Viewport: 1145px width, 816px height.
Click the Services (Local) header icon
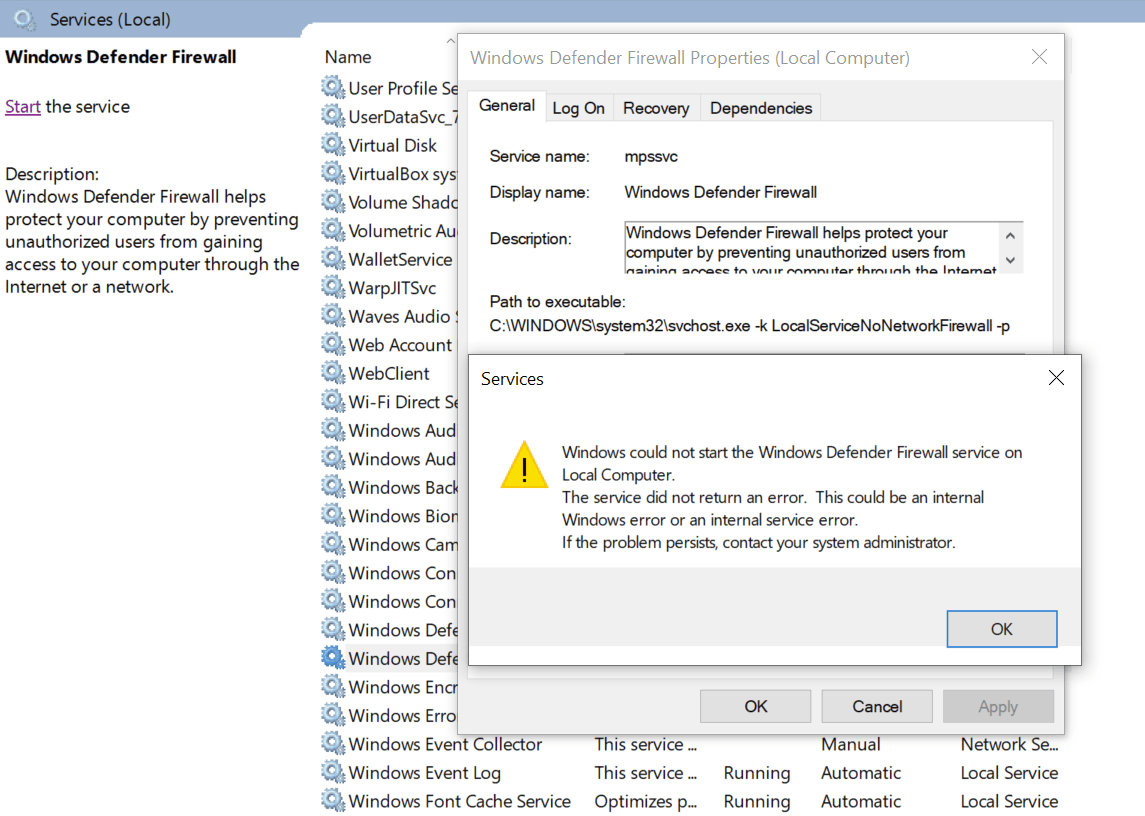coord(25,20)
